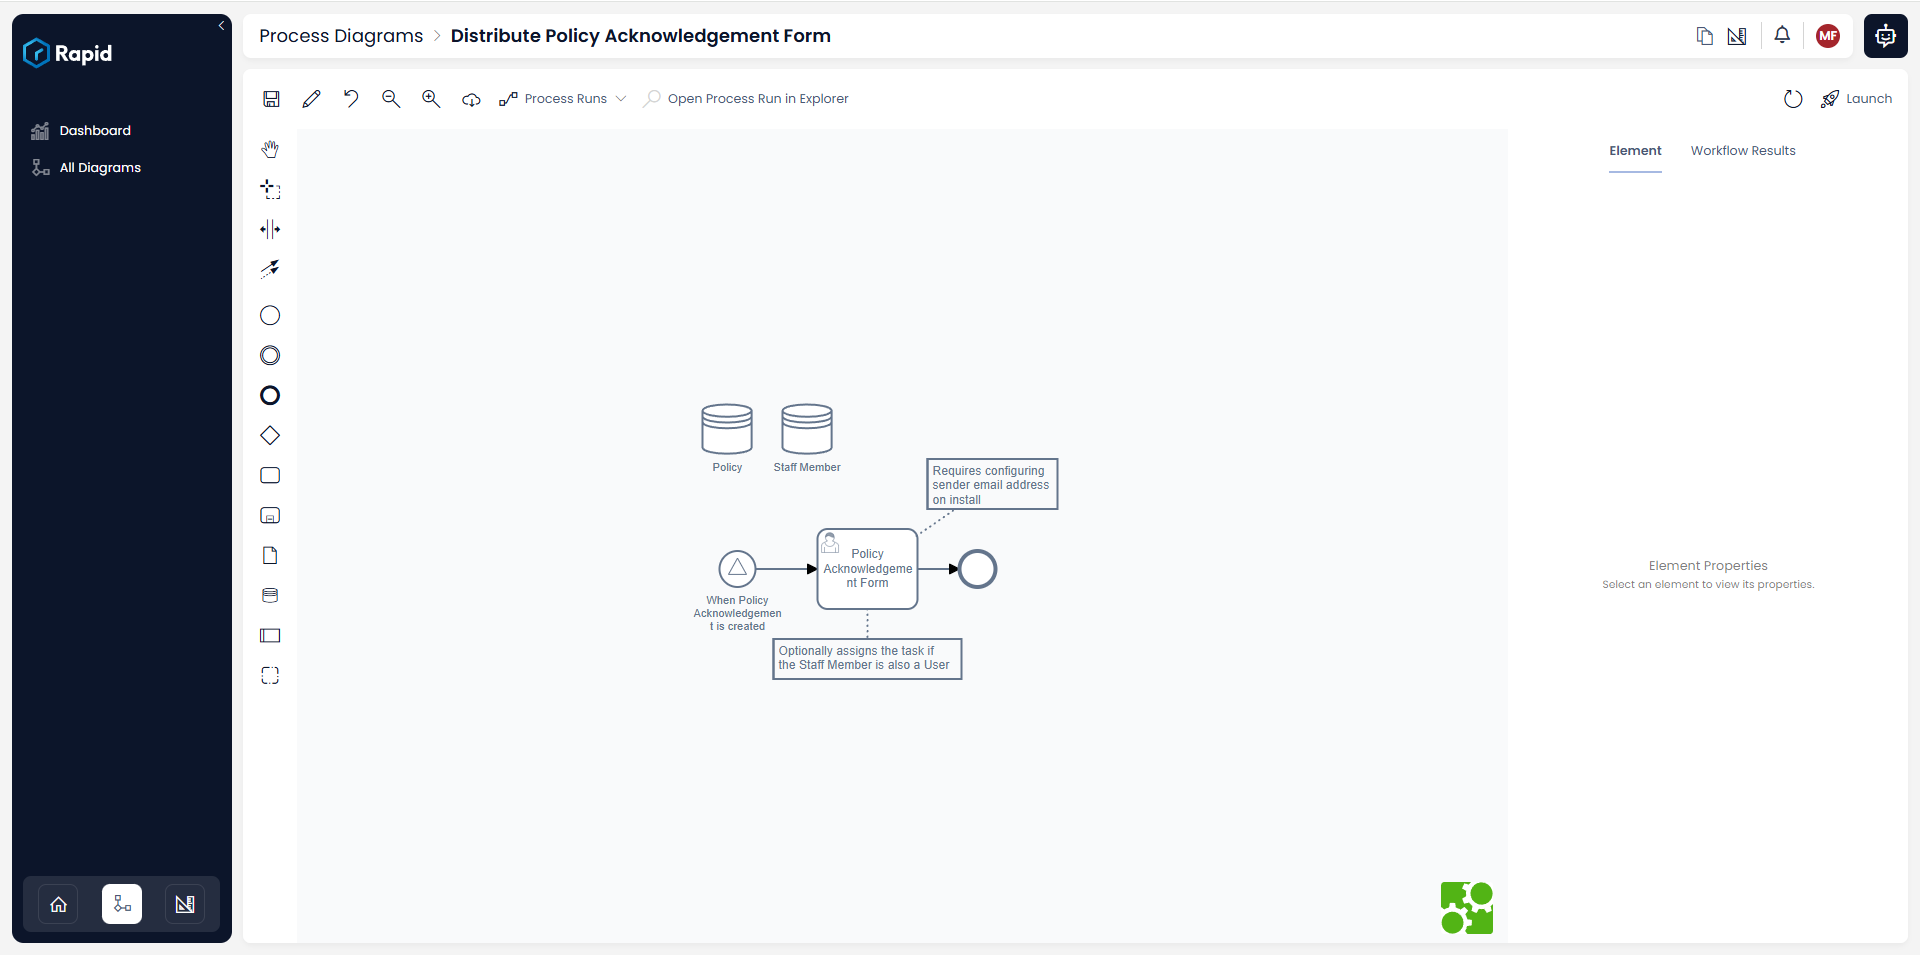Viewport: 1920px width, 955px height.
Task: Open Dashboard in the sidebar
Action: coord(95,131)
